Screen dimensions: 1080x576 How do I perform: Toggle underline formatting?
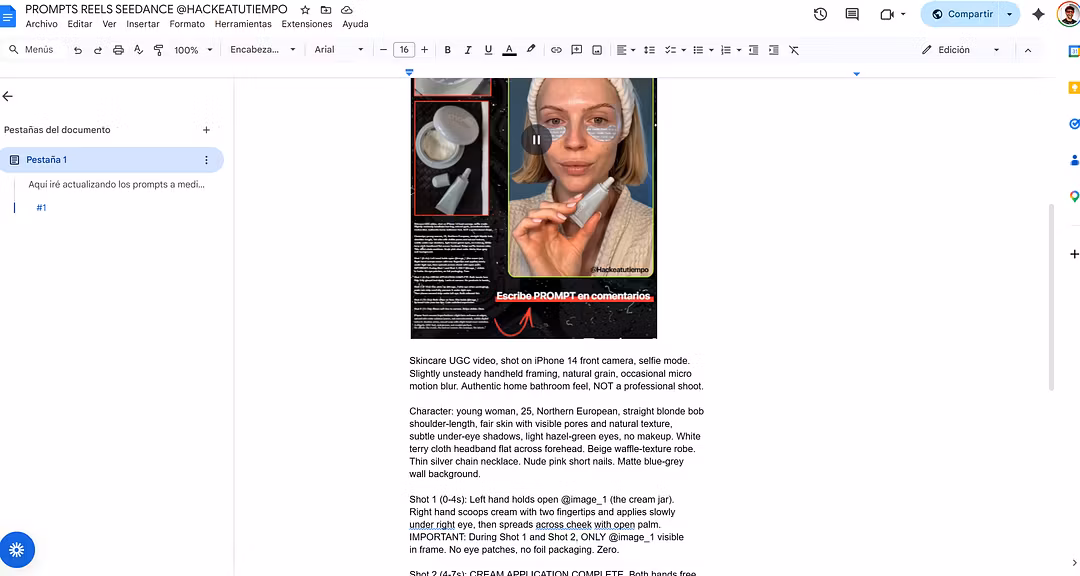[487, 49]
